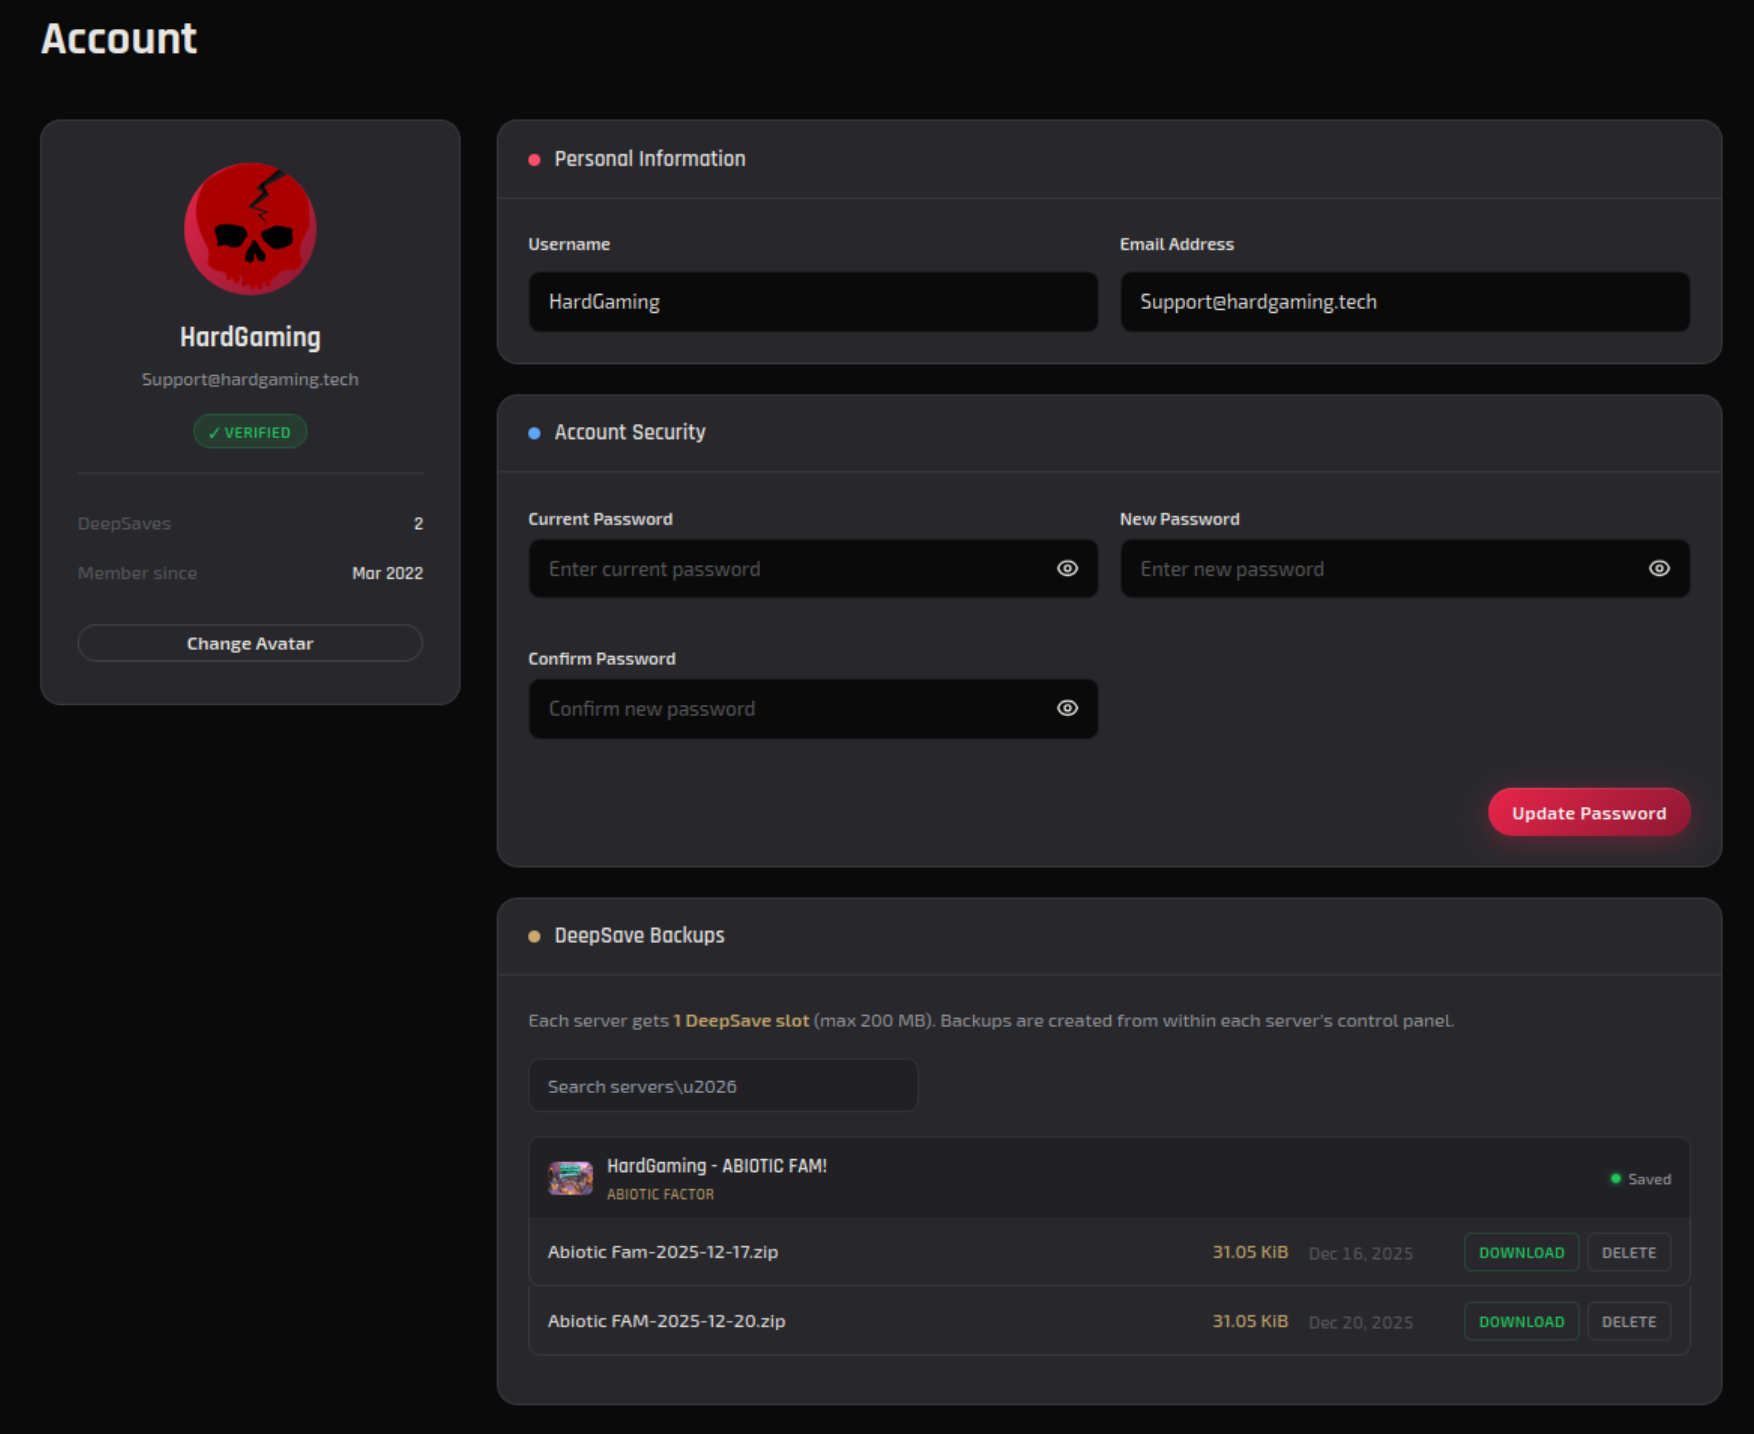
Task: Click the Abiotic Factor server thumbnail icon
Action: tap(570, 1178)
